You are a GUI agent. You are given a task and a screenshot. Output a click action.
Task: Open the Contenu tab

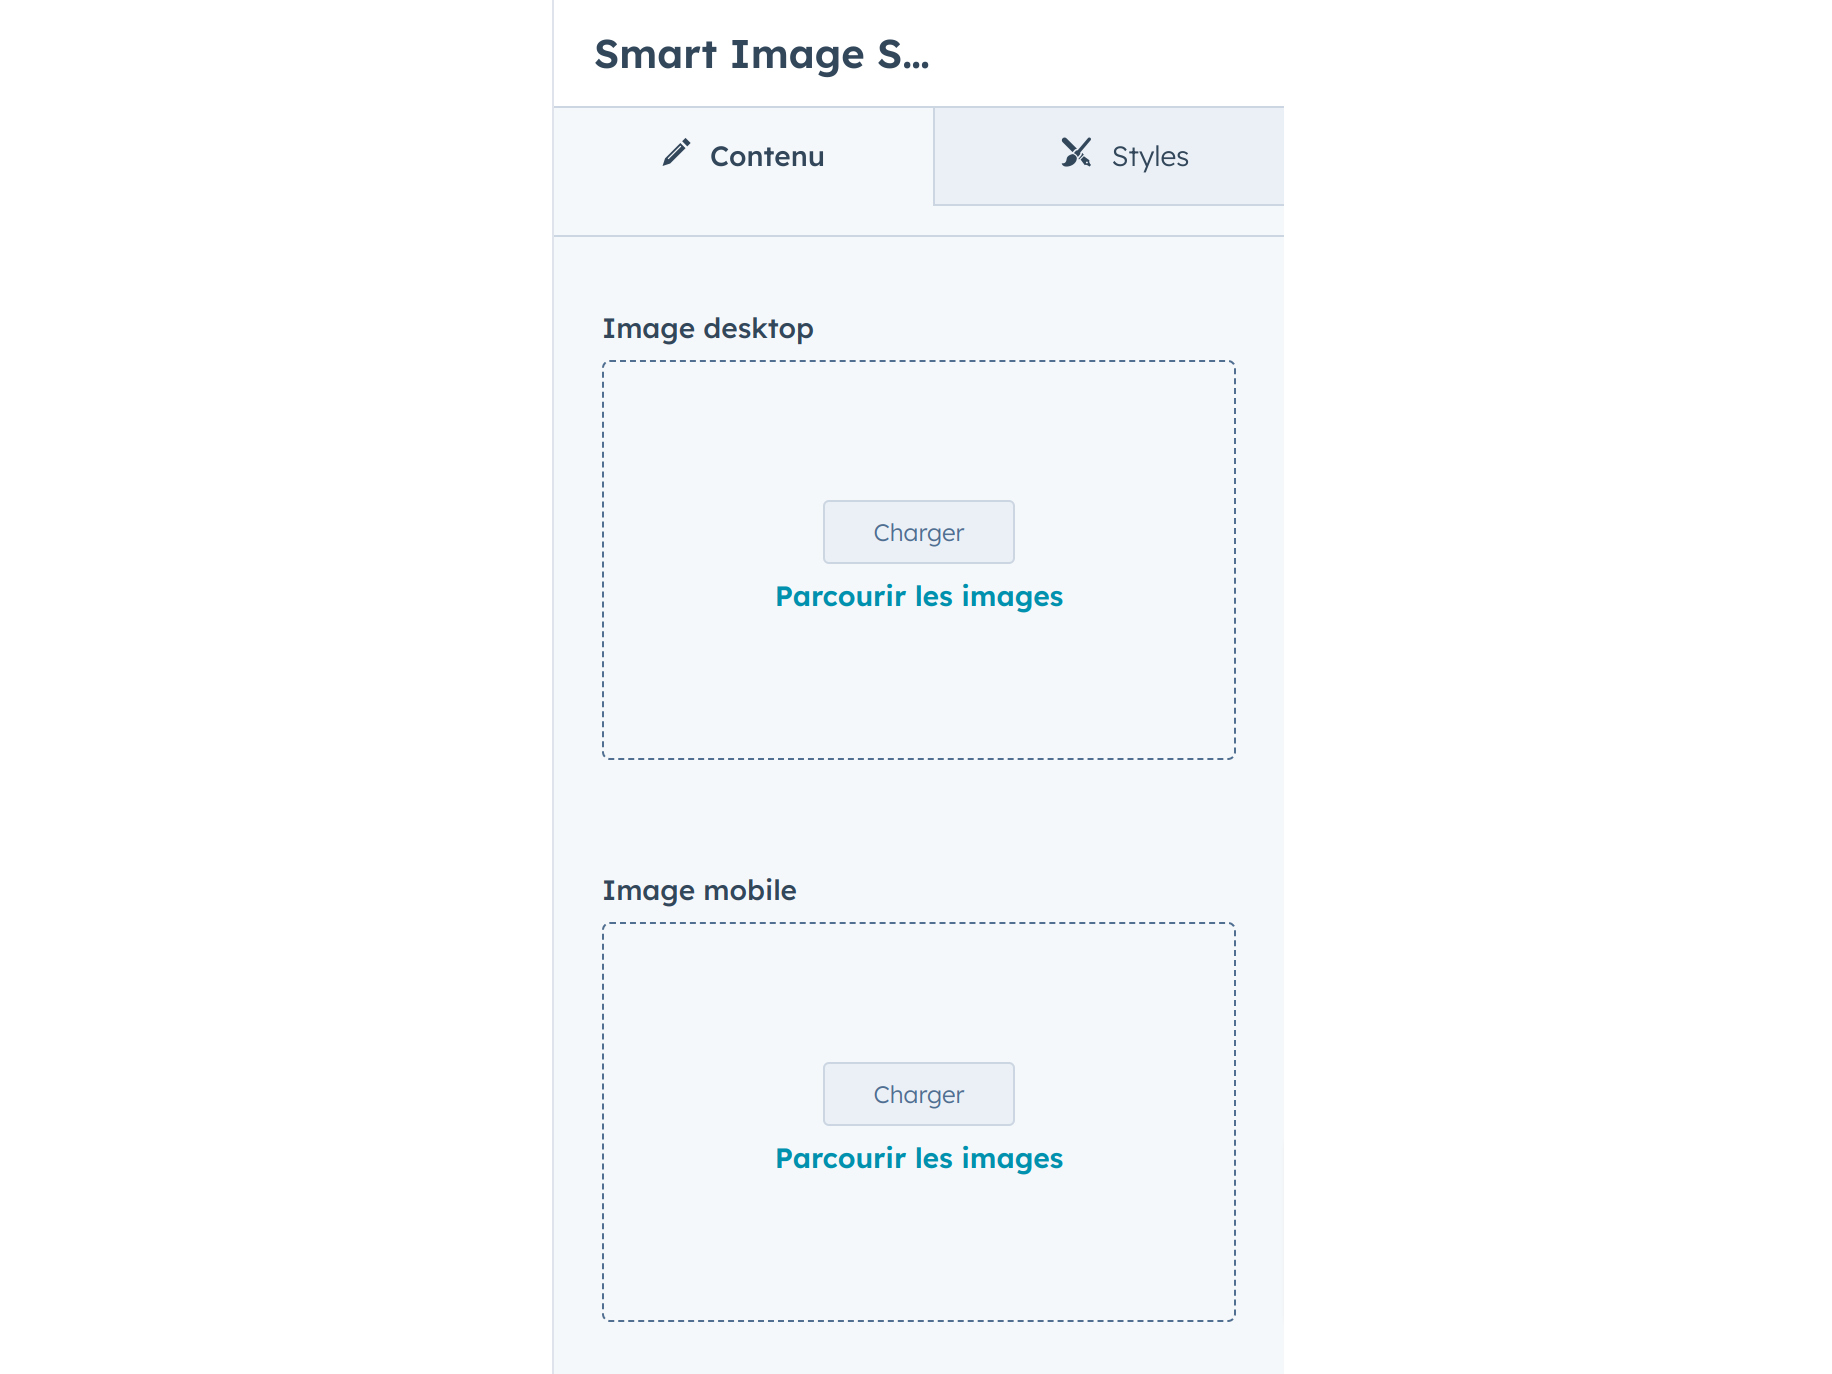[765, 155]
